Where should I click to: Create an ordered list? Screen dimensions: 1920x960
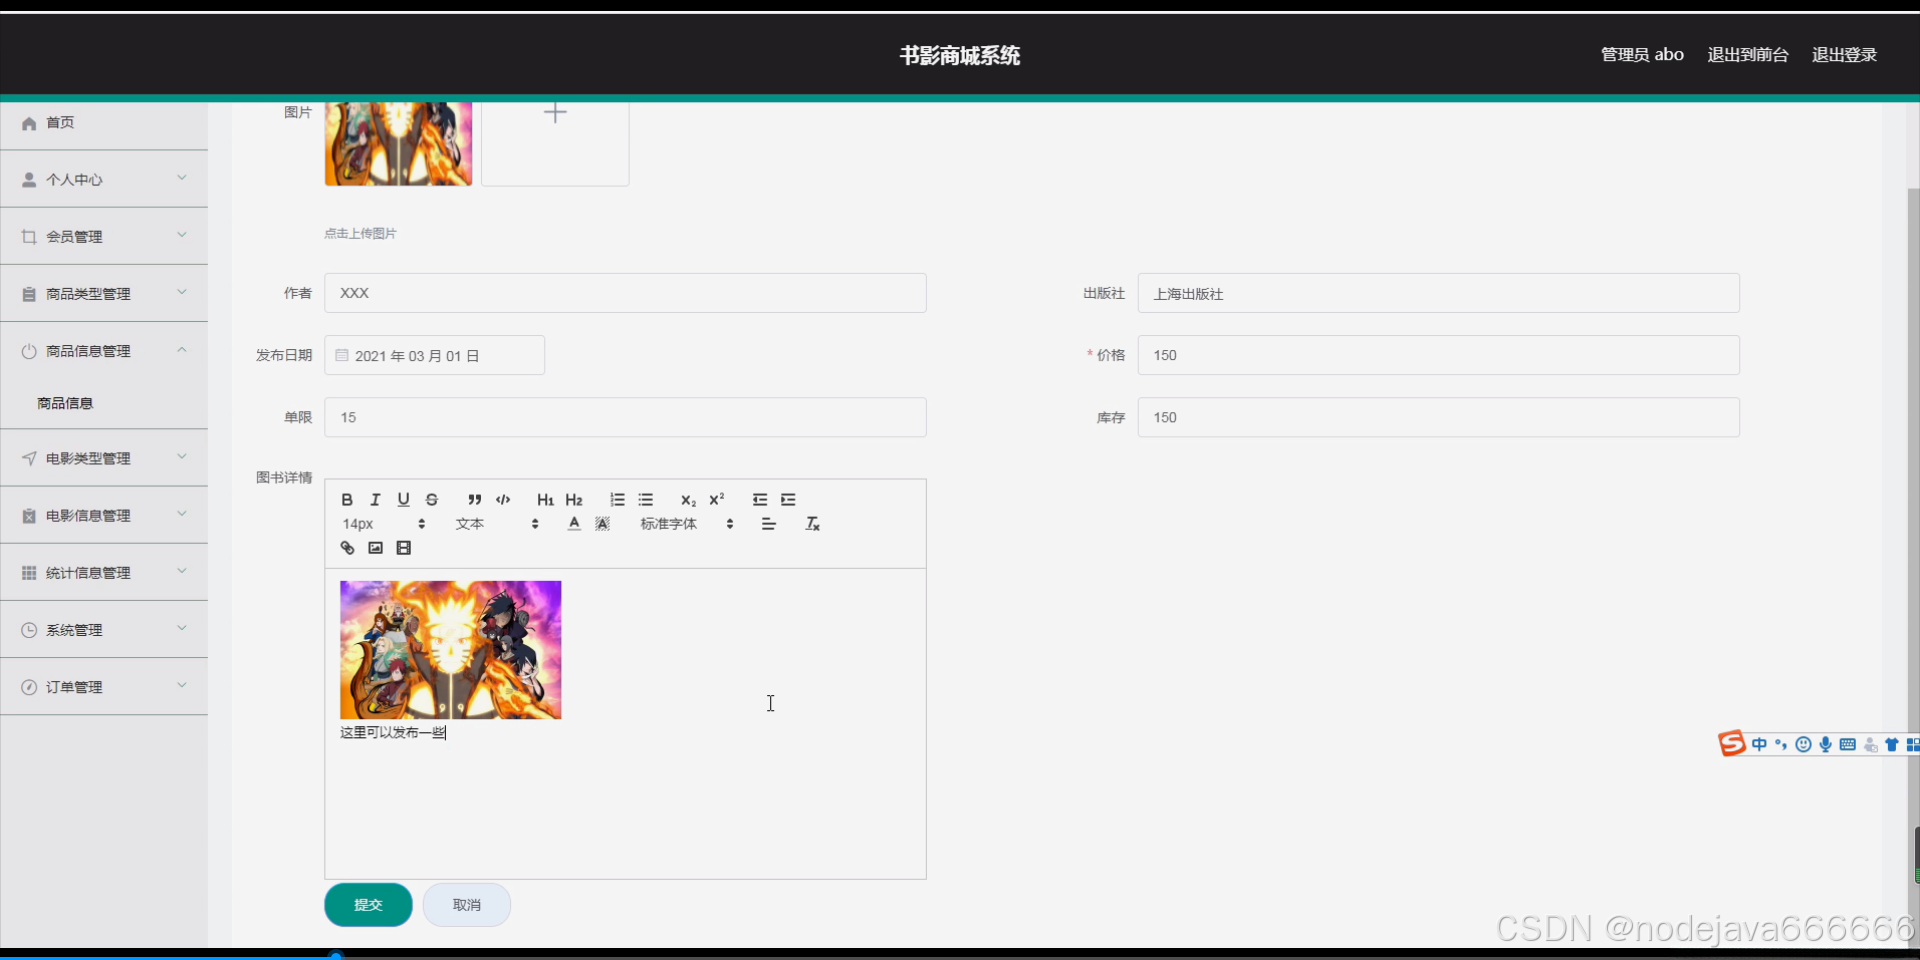pyautogui.click(x=617, y=500)
